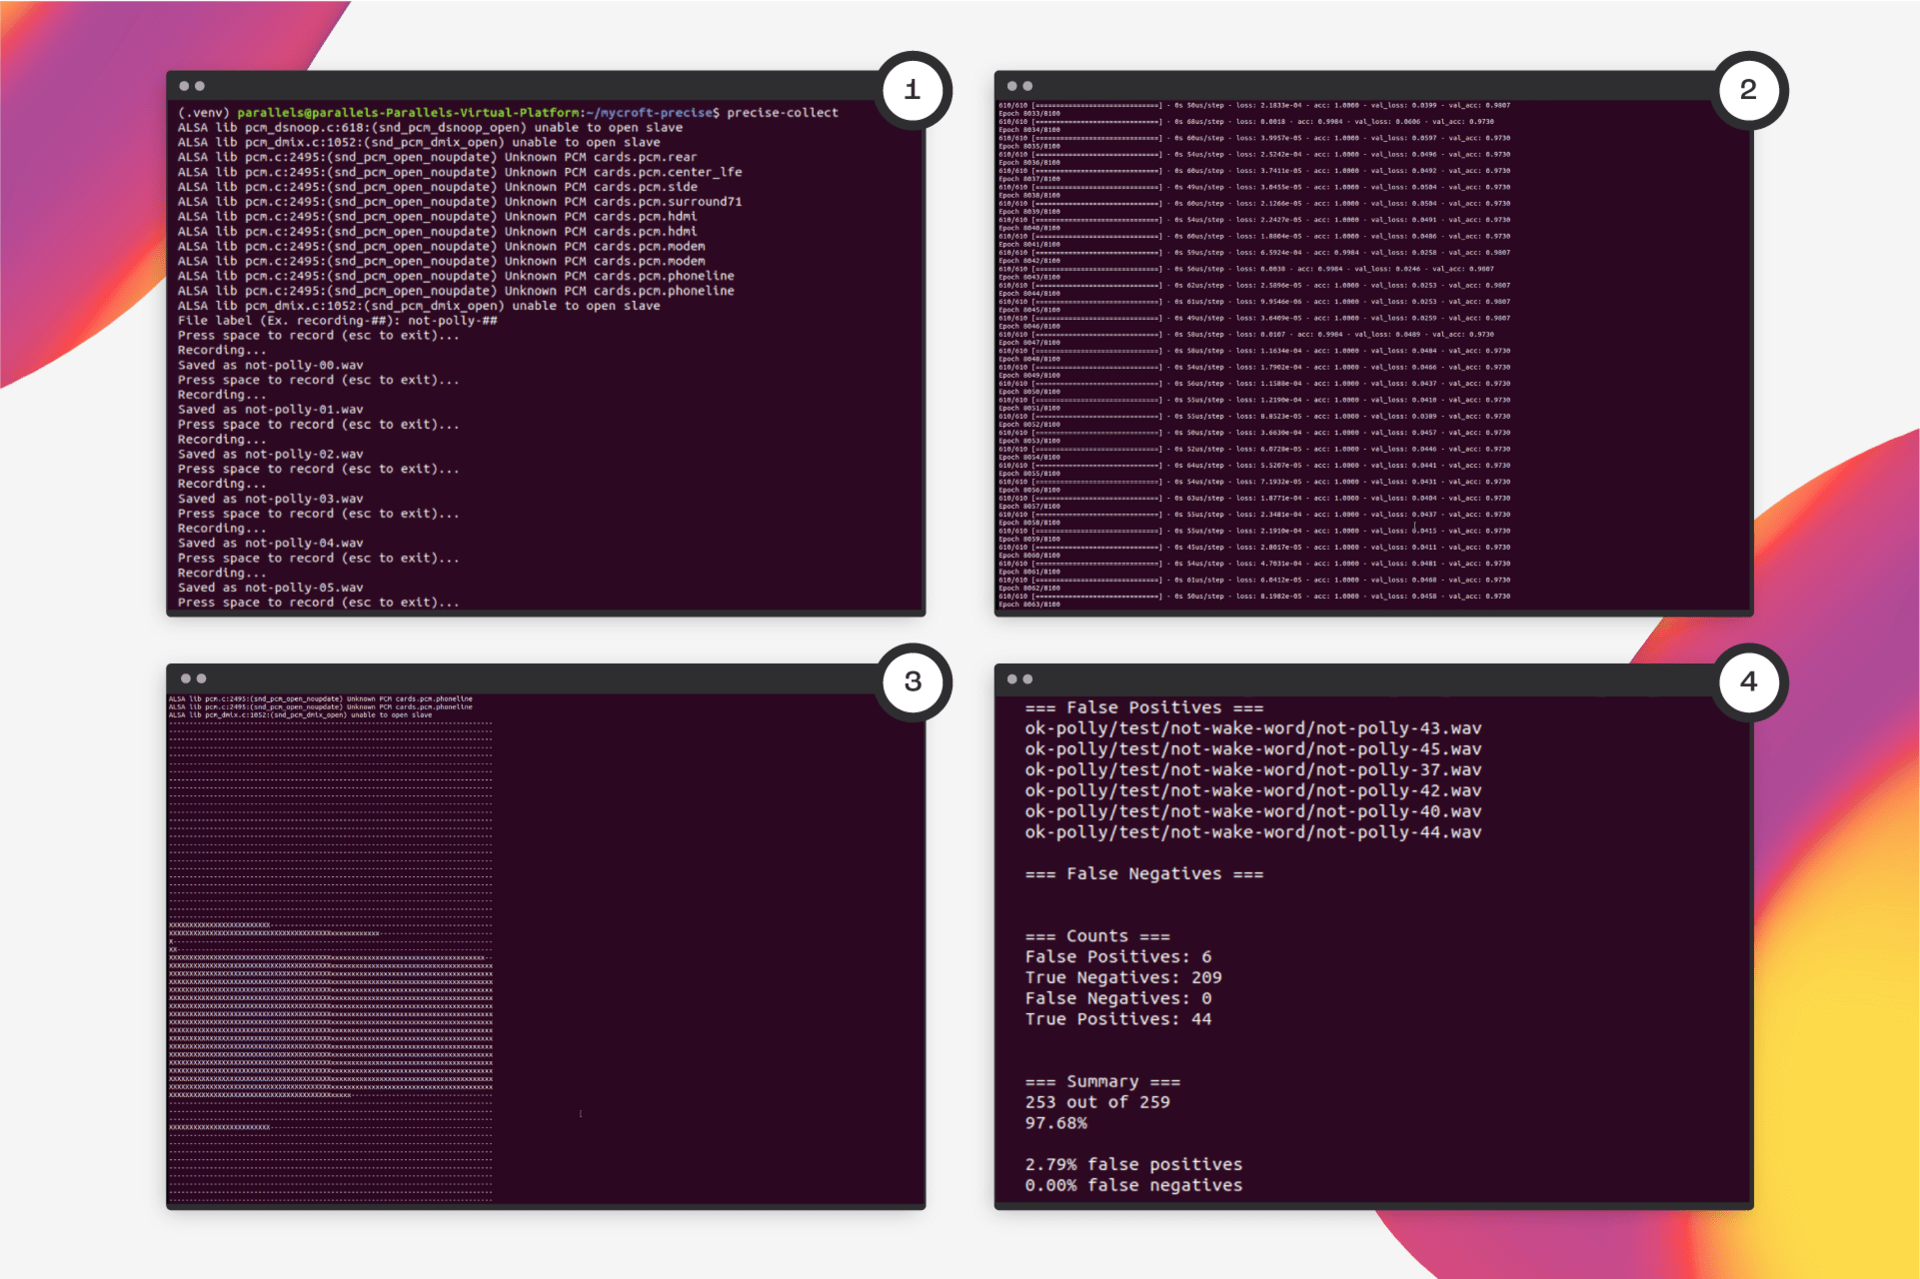Screen dimensions: 1920x1279
Task: Click the 'False Positives: 6' count line
Action: 1118,957
